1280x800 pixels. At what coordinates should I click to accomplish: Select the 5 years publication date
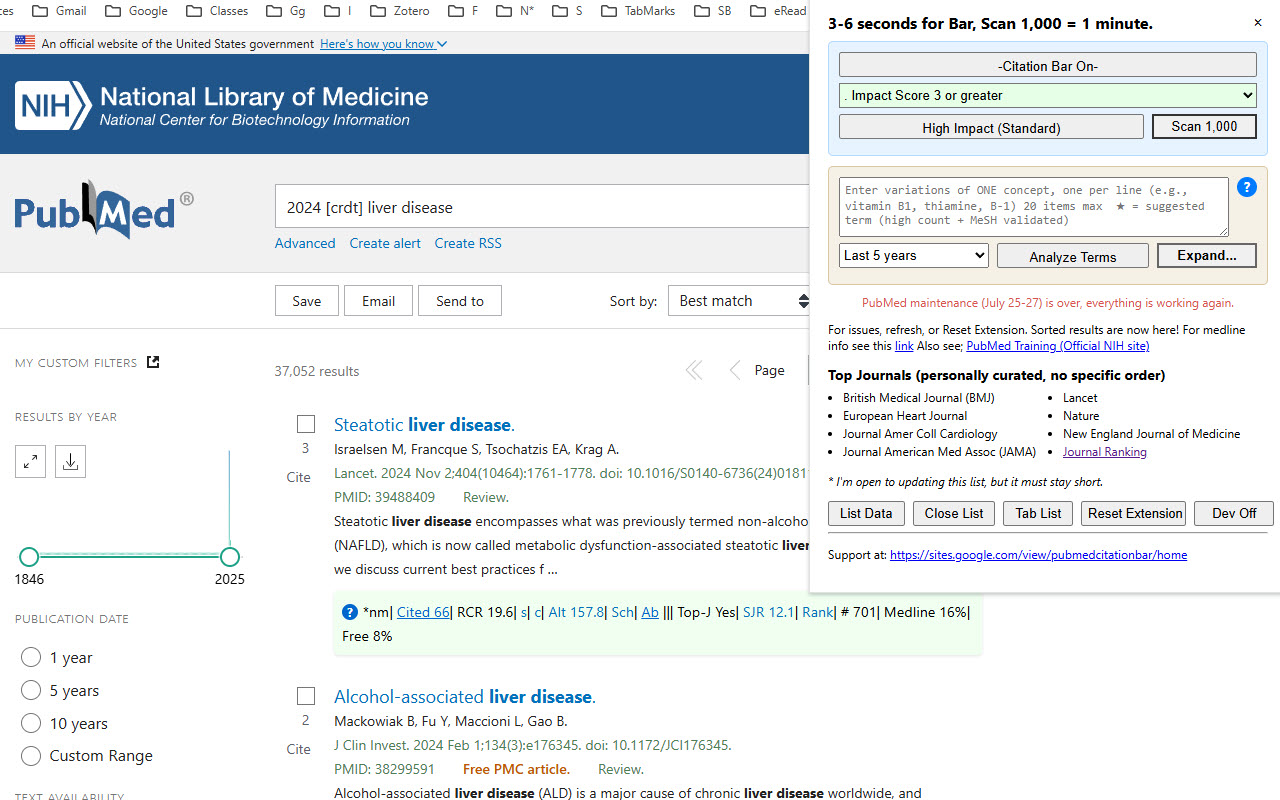coord(31,690)
